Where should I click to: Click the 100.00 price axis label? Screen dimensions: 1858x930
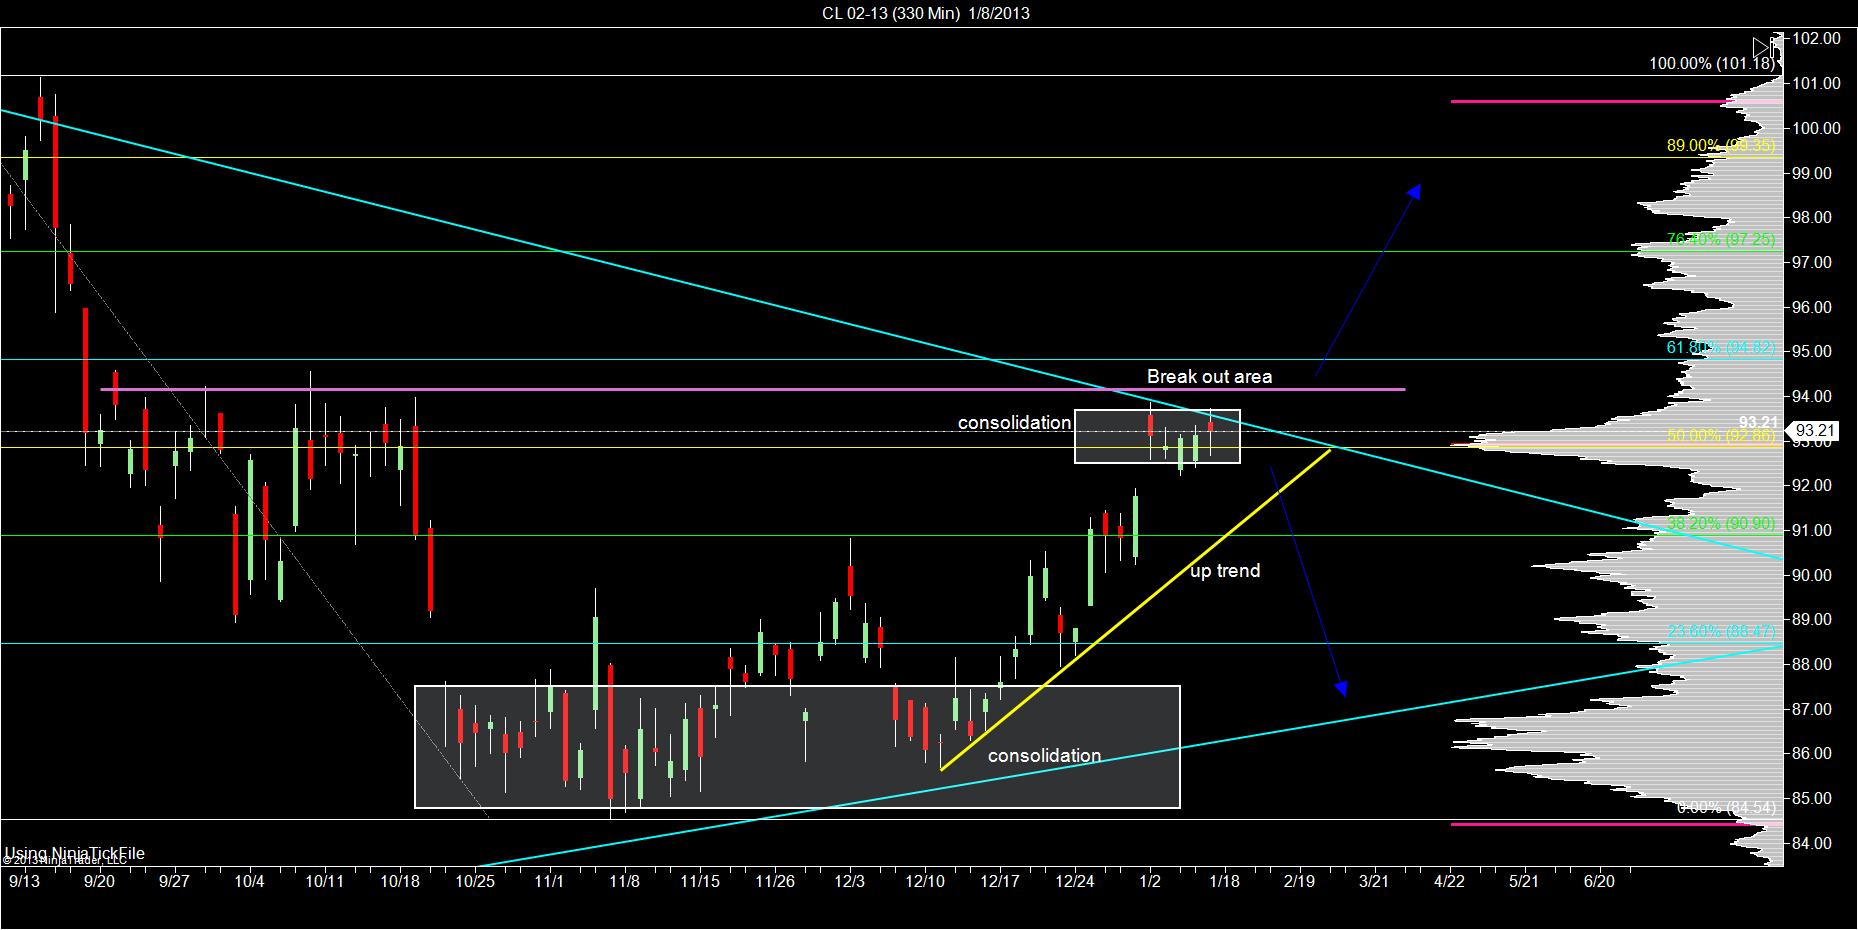click(x=1817, y=128)
